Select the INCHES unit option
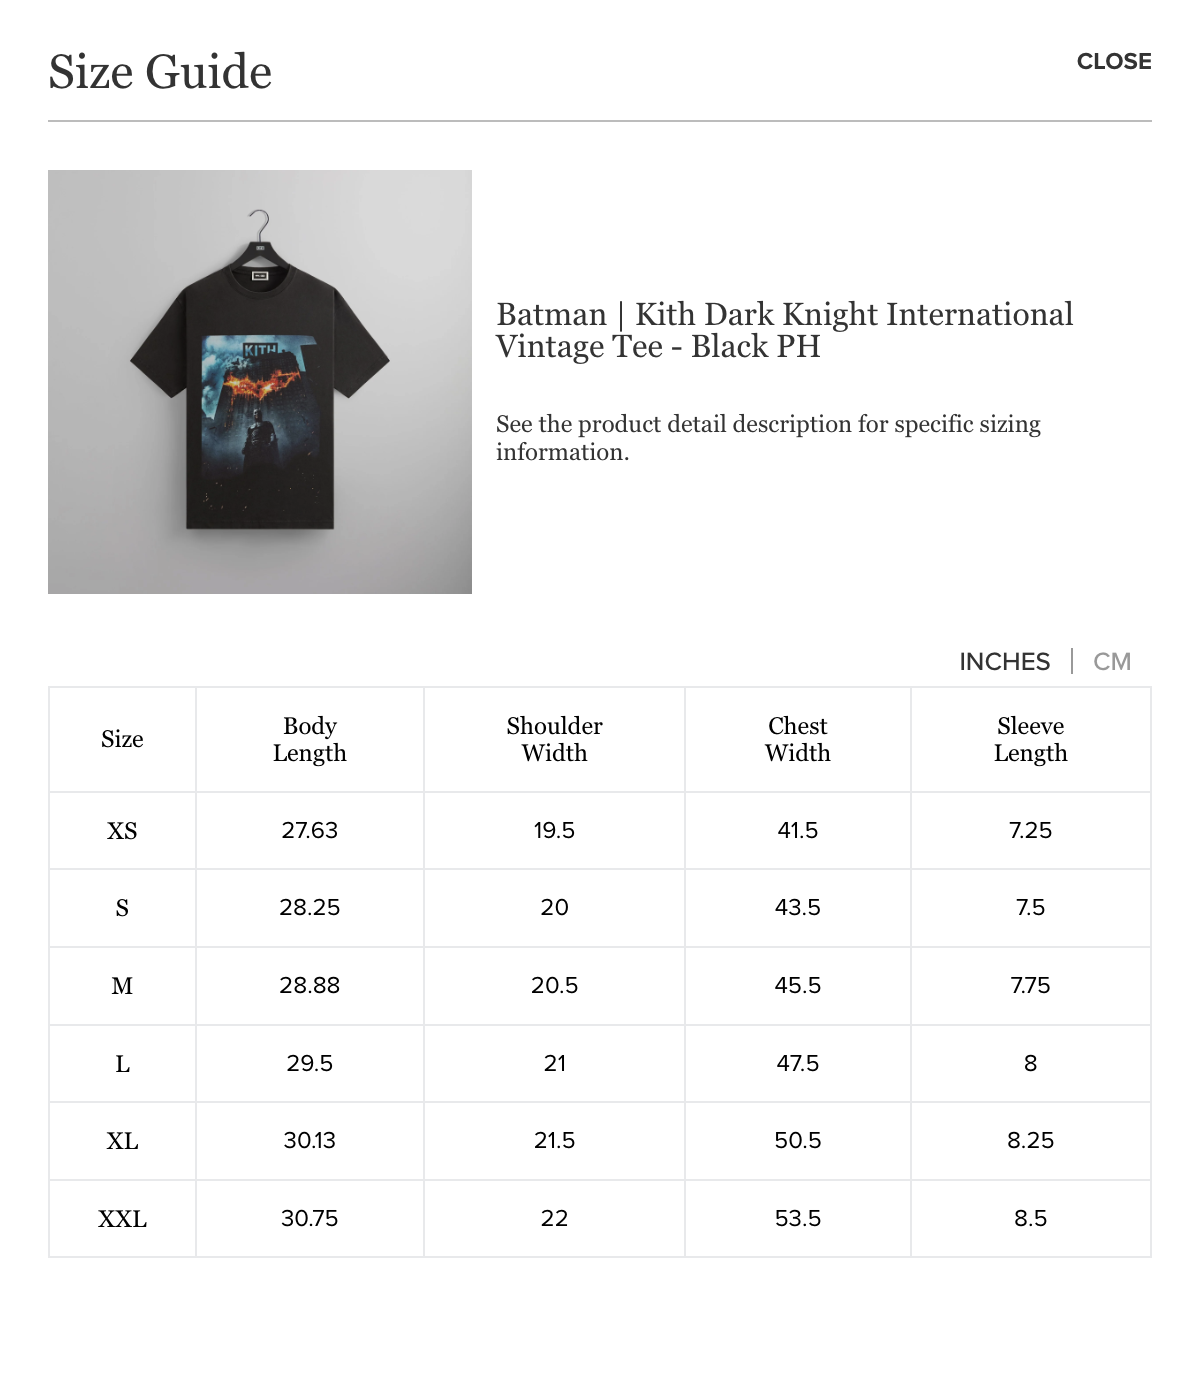 1004,662
